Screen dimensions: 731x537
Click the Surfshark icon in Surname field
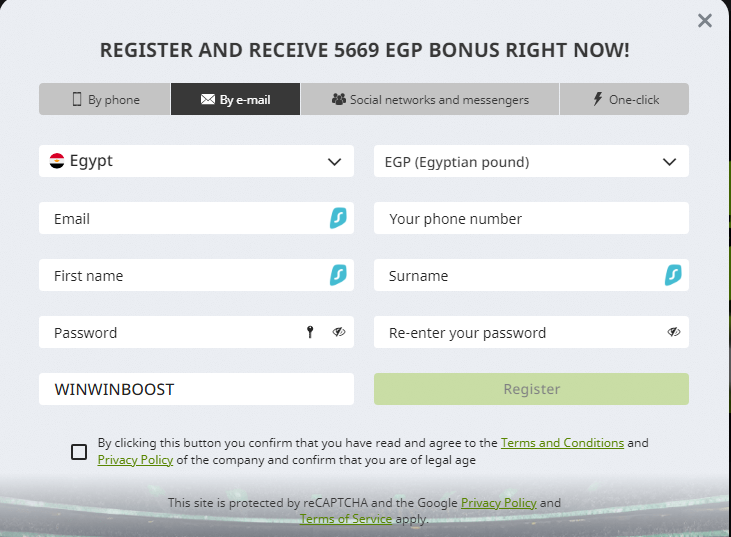[x=673, y=275]
